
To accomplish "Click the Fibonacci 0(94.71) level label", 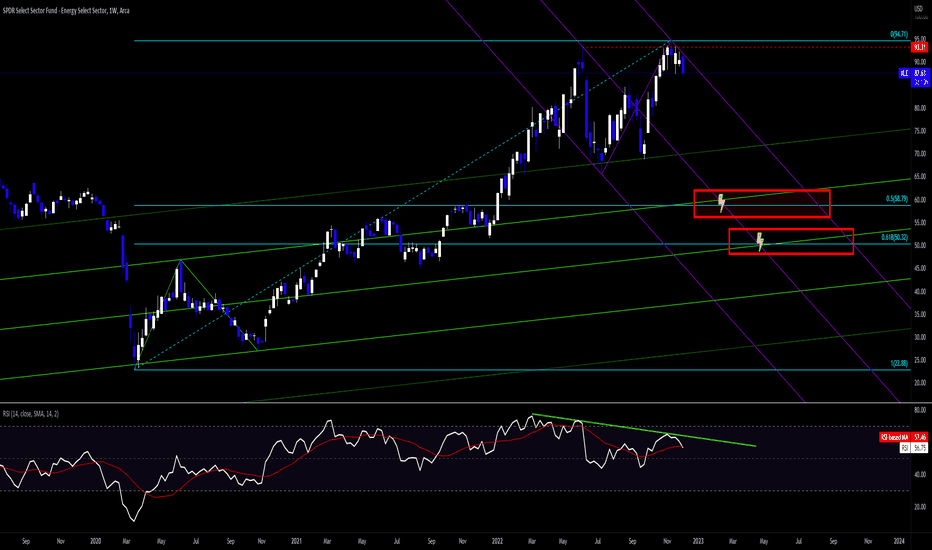I will pos(899,34).
